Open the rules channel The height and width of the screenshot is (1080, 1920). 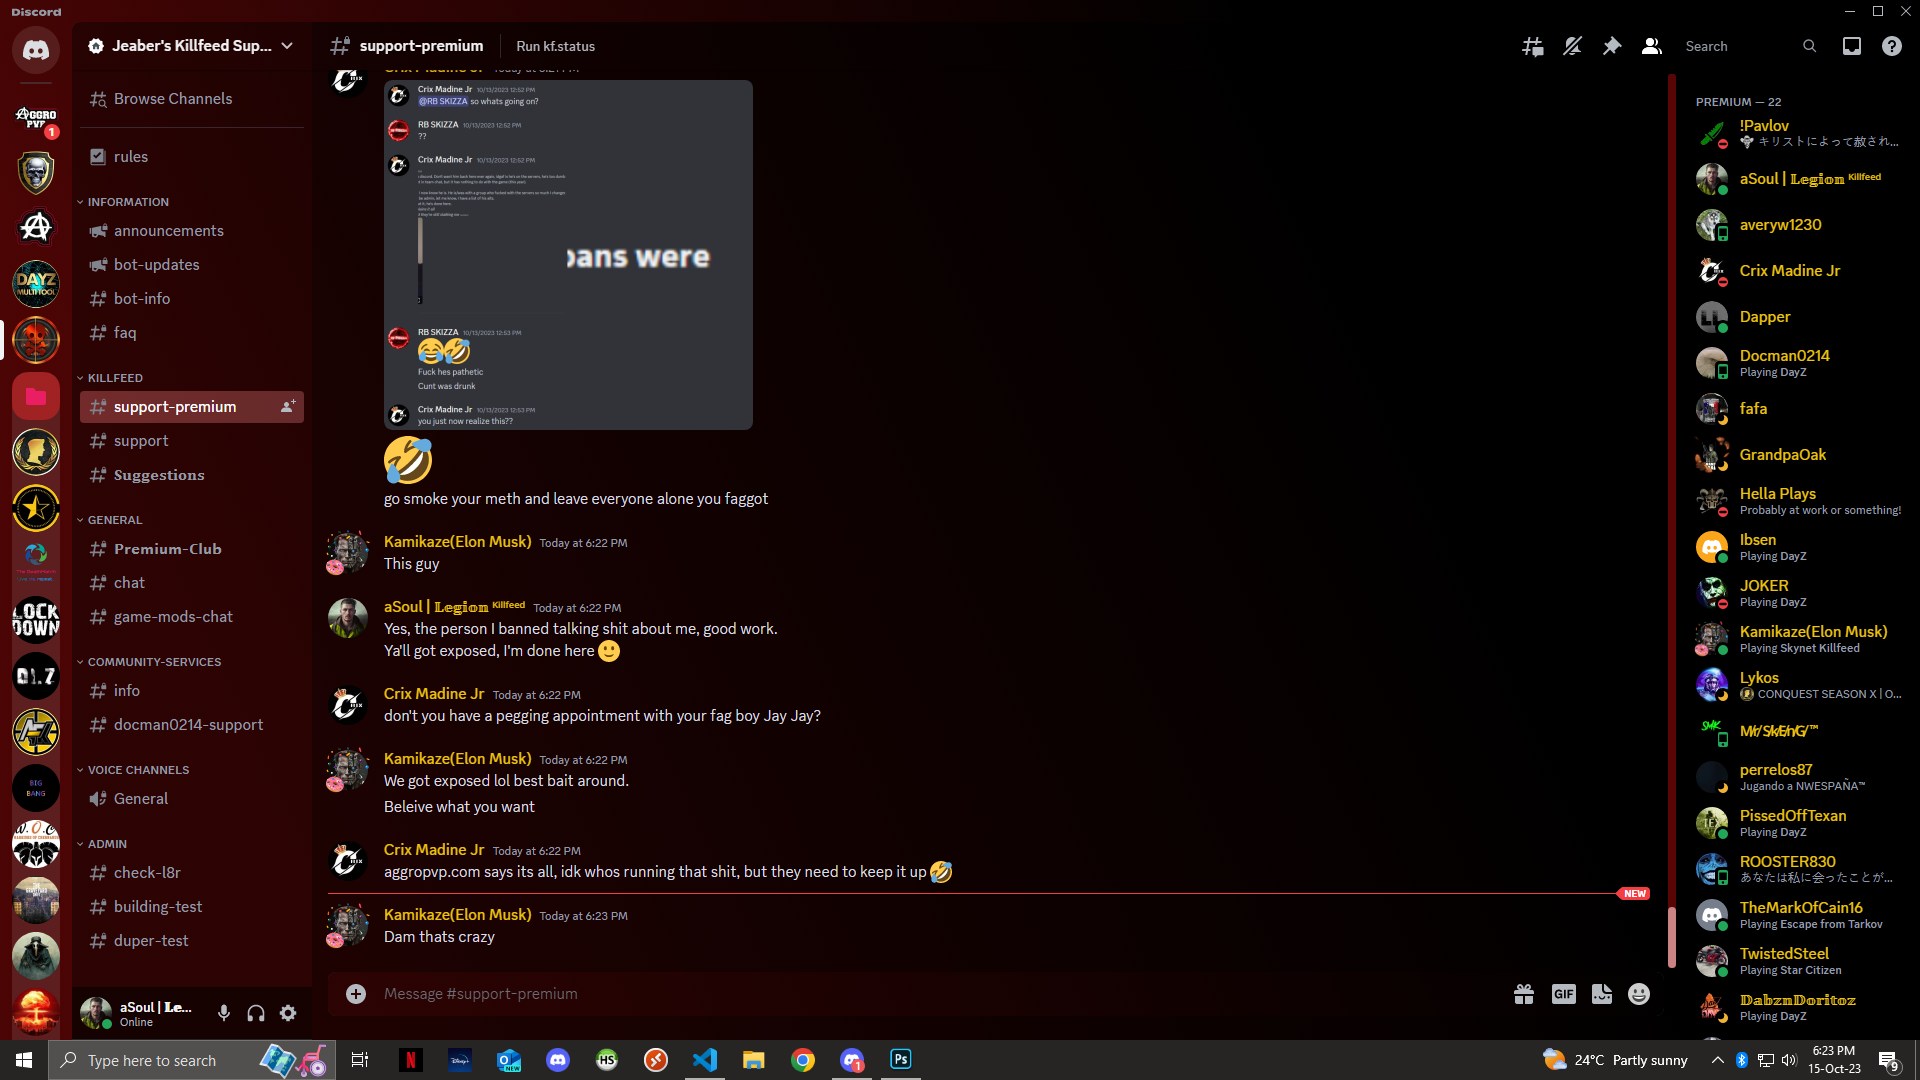(192, 157)
